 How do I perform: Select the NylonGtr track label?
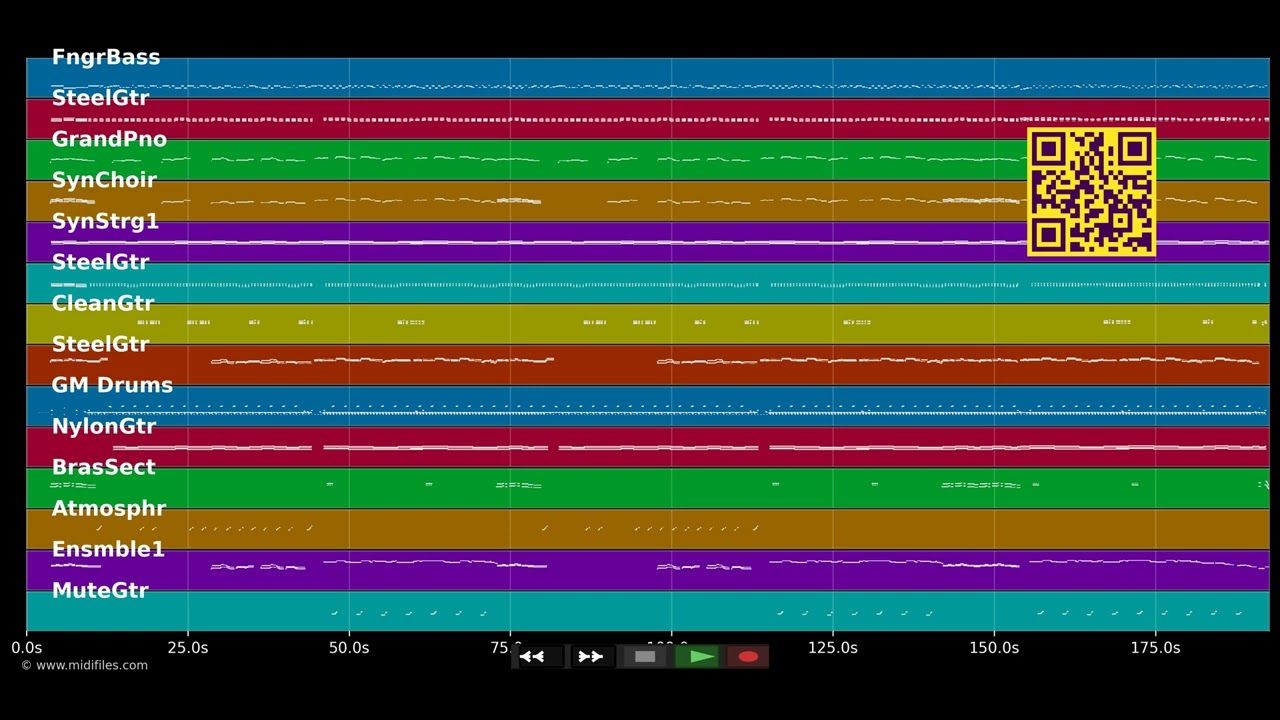[104, 426]
